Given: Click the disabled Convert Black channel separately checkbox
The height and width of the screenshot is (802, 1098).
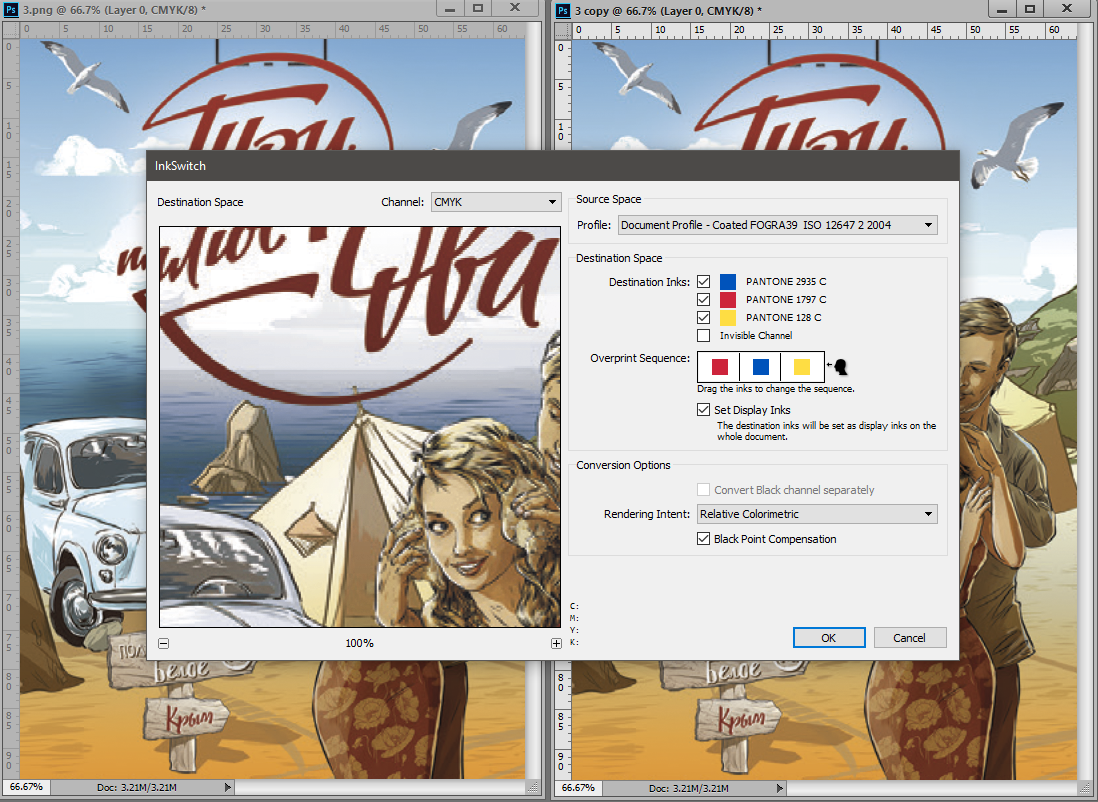Looking at the screenshot, I should [x=704, y=490].
